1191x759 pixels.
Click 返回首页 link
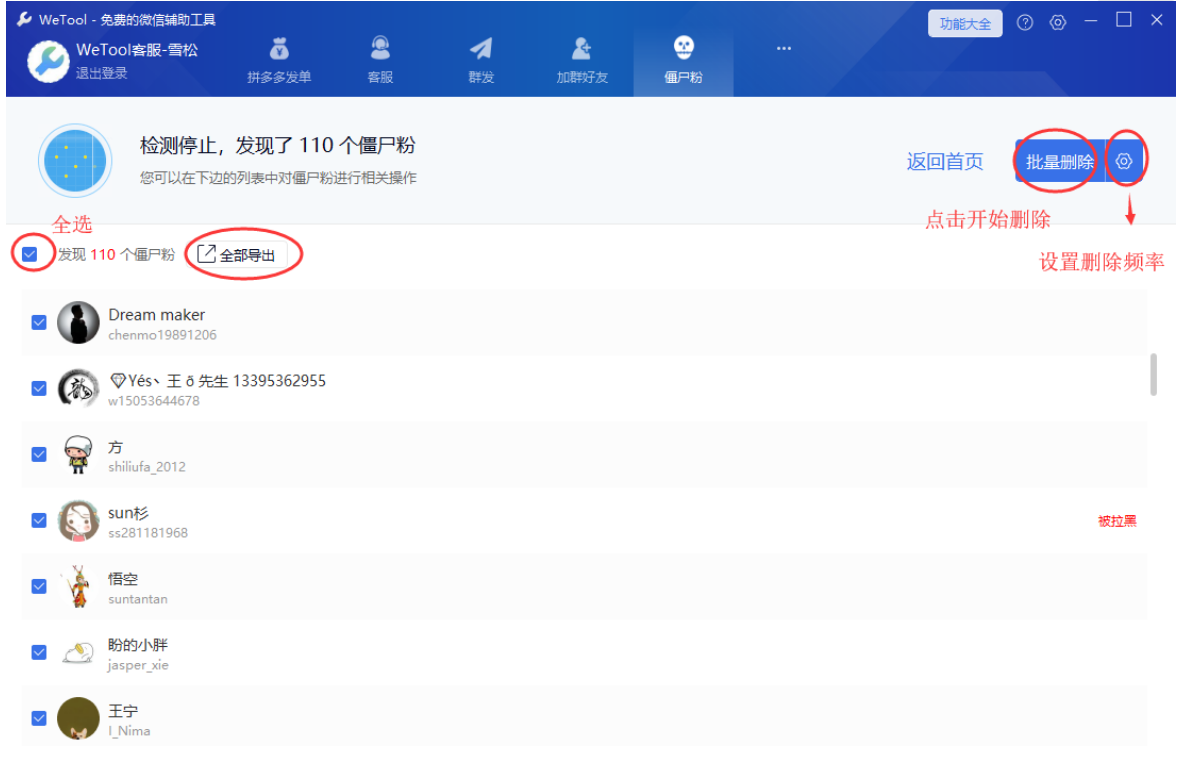click(945, 161)
